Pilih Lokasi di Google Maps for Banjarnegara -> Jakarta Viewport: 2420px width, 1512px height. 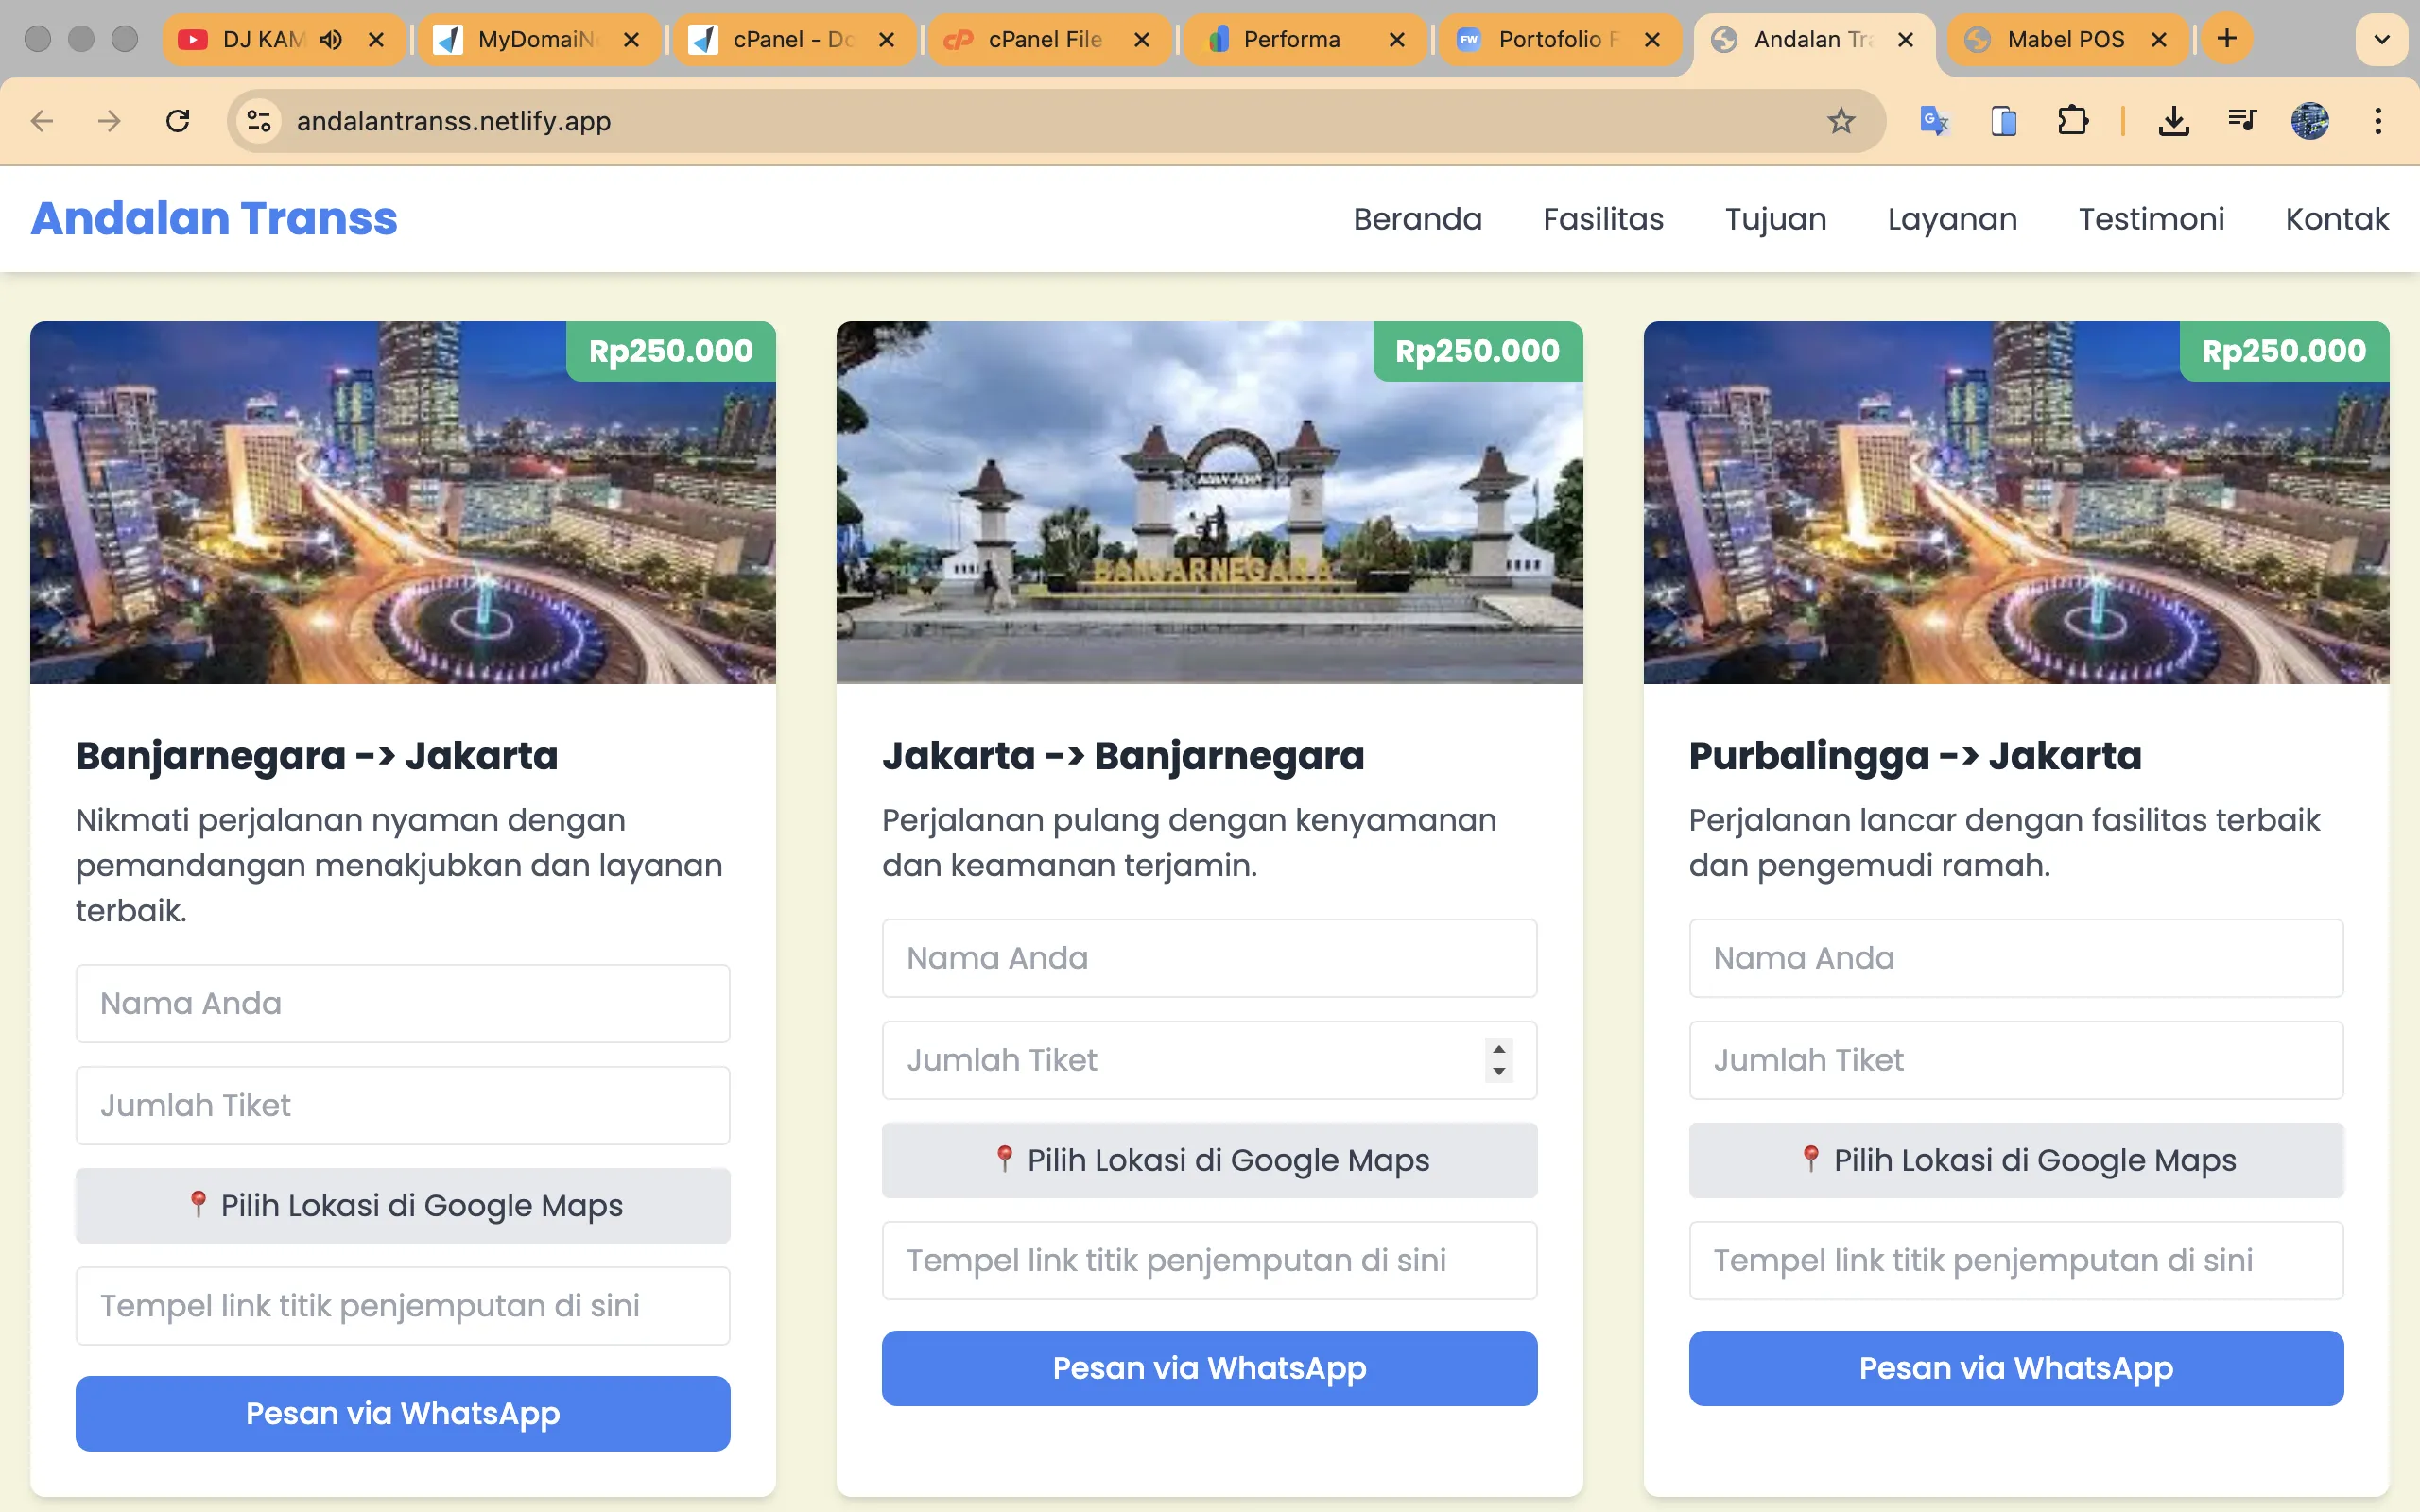pos(403,1205)
